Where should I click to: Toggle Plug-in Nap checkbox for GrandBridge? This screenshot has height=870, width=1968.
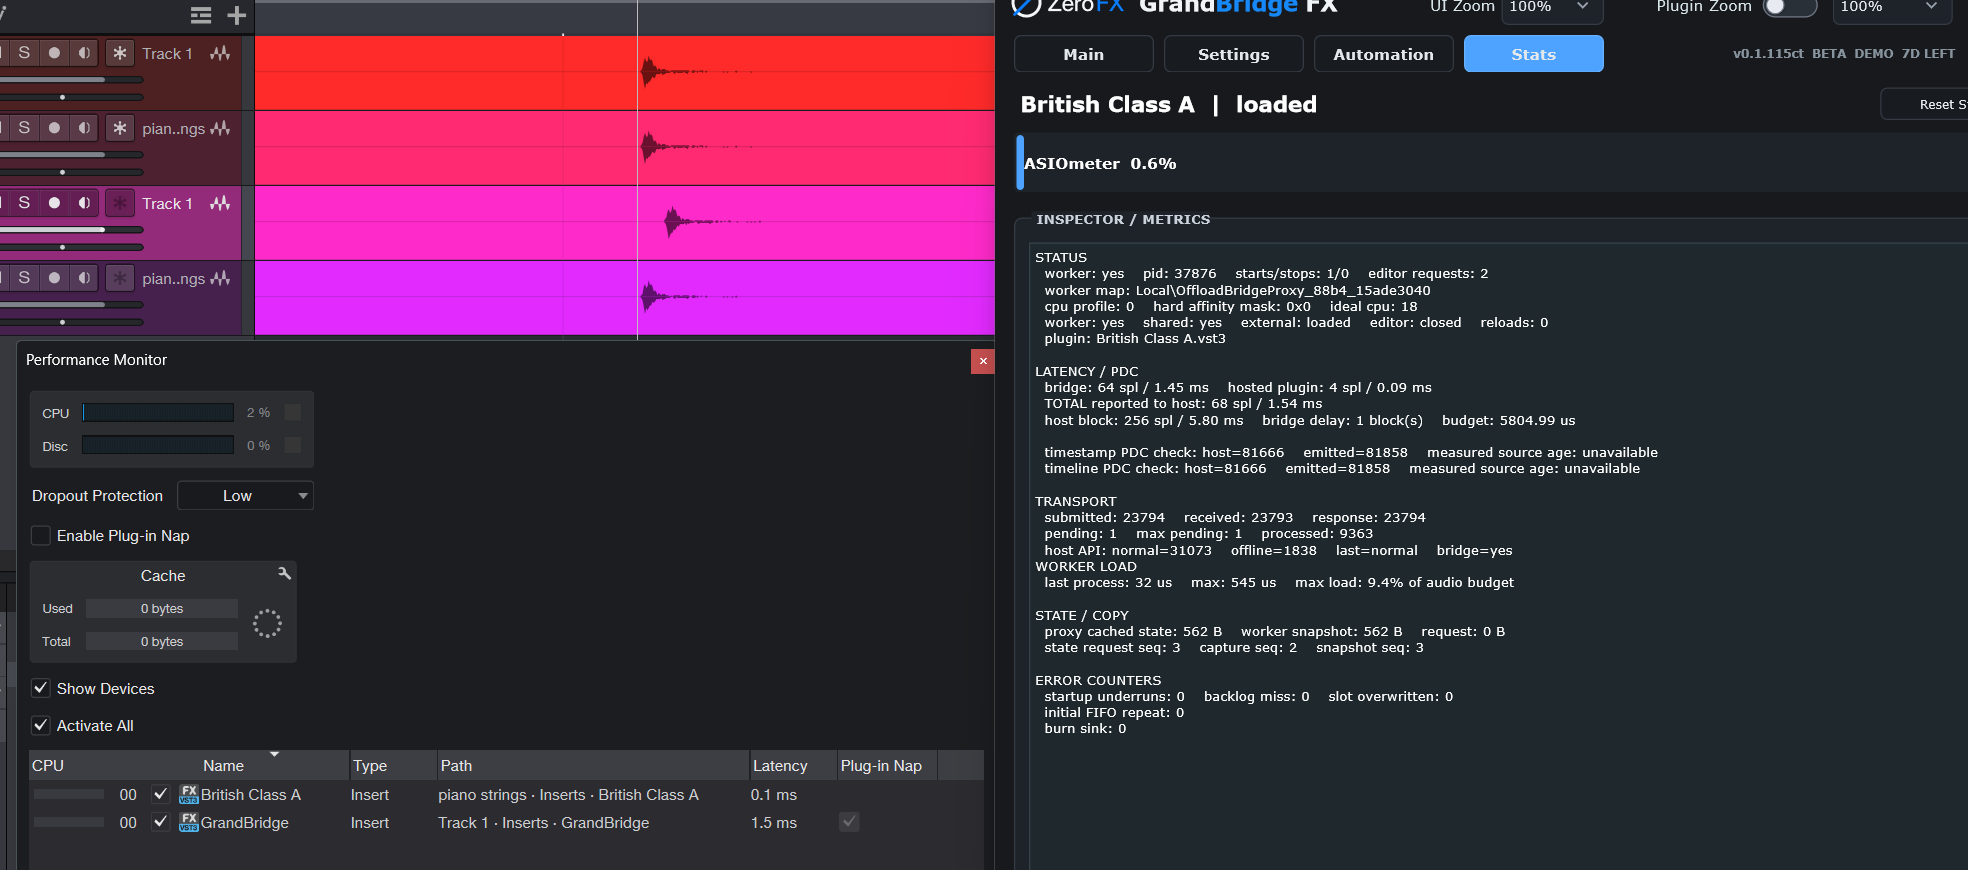tap(849, 822)
